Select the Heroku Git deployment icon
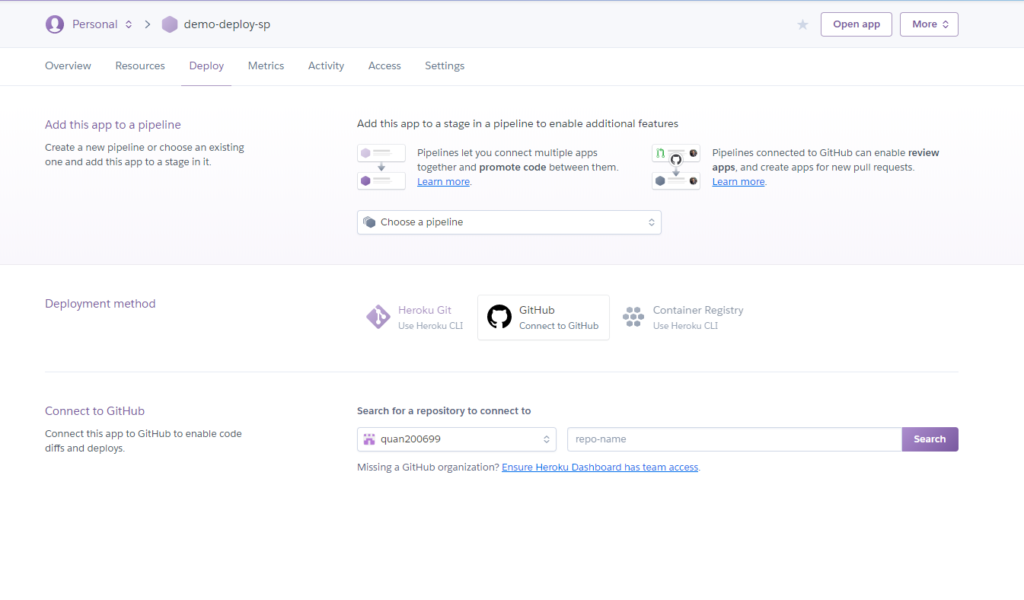Screen dimensions: 1024x600 tap(377, 317)
